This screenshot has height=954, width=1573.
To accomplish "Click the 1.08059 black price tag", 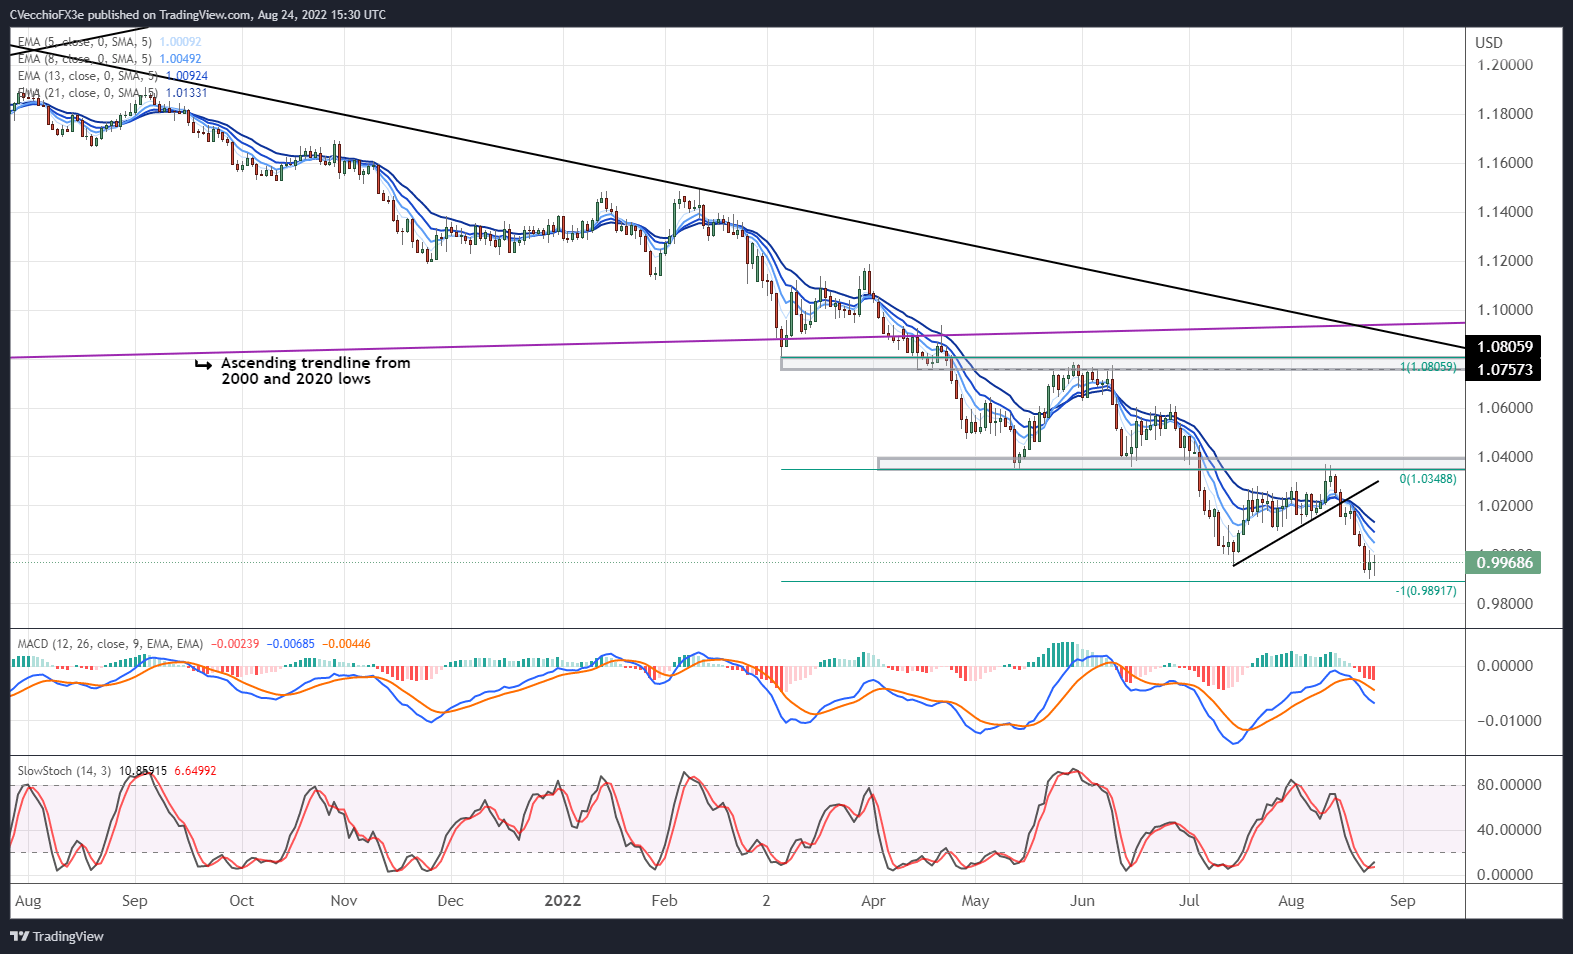I will click(1504, 347).
